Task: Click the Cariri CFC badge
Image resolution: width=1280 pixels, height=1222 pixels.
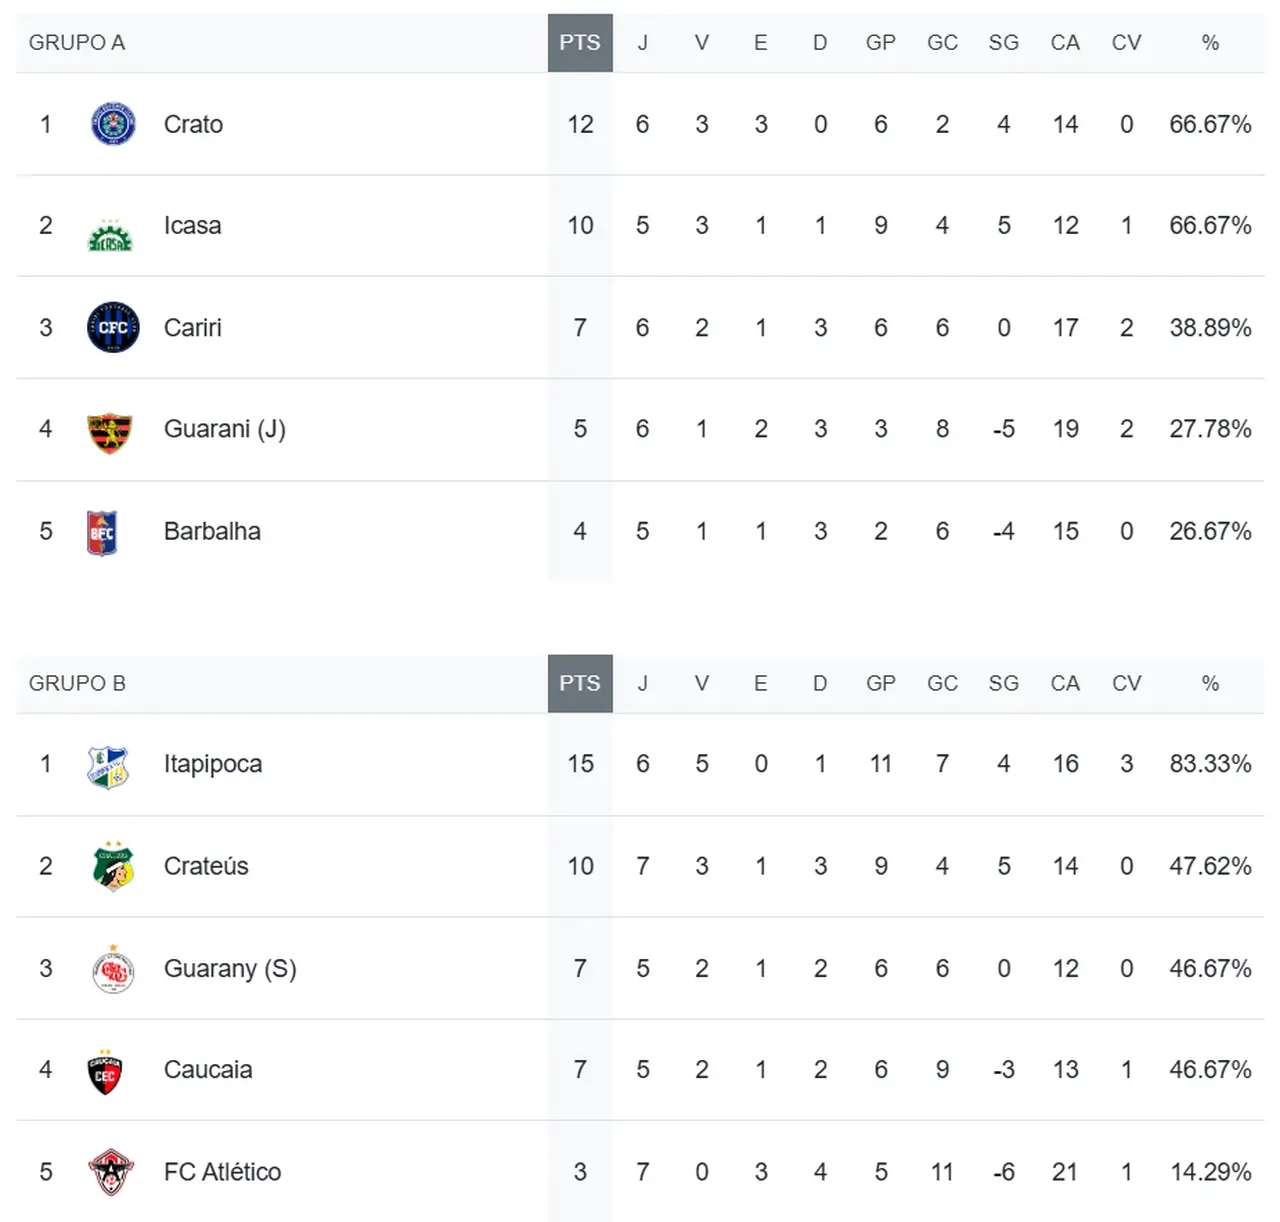Action: point(113,327)
